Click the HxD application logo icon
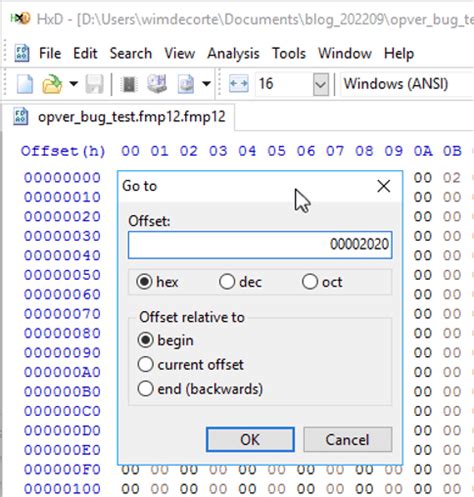 point(20,19)
